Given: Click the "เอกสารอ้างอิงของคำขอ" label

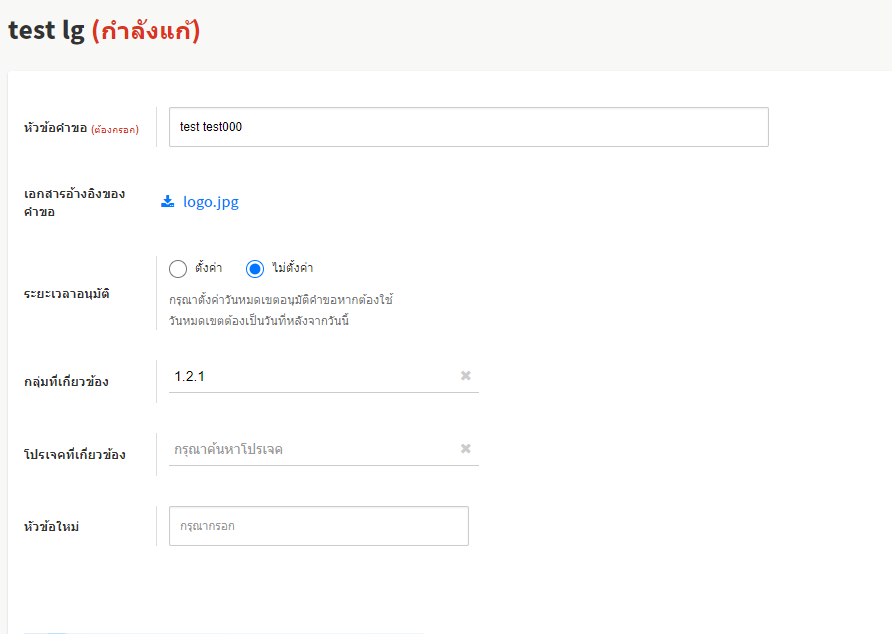Looking at the screenshot, I should pyautogui.click(x=74, y=202).
